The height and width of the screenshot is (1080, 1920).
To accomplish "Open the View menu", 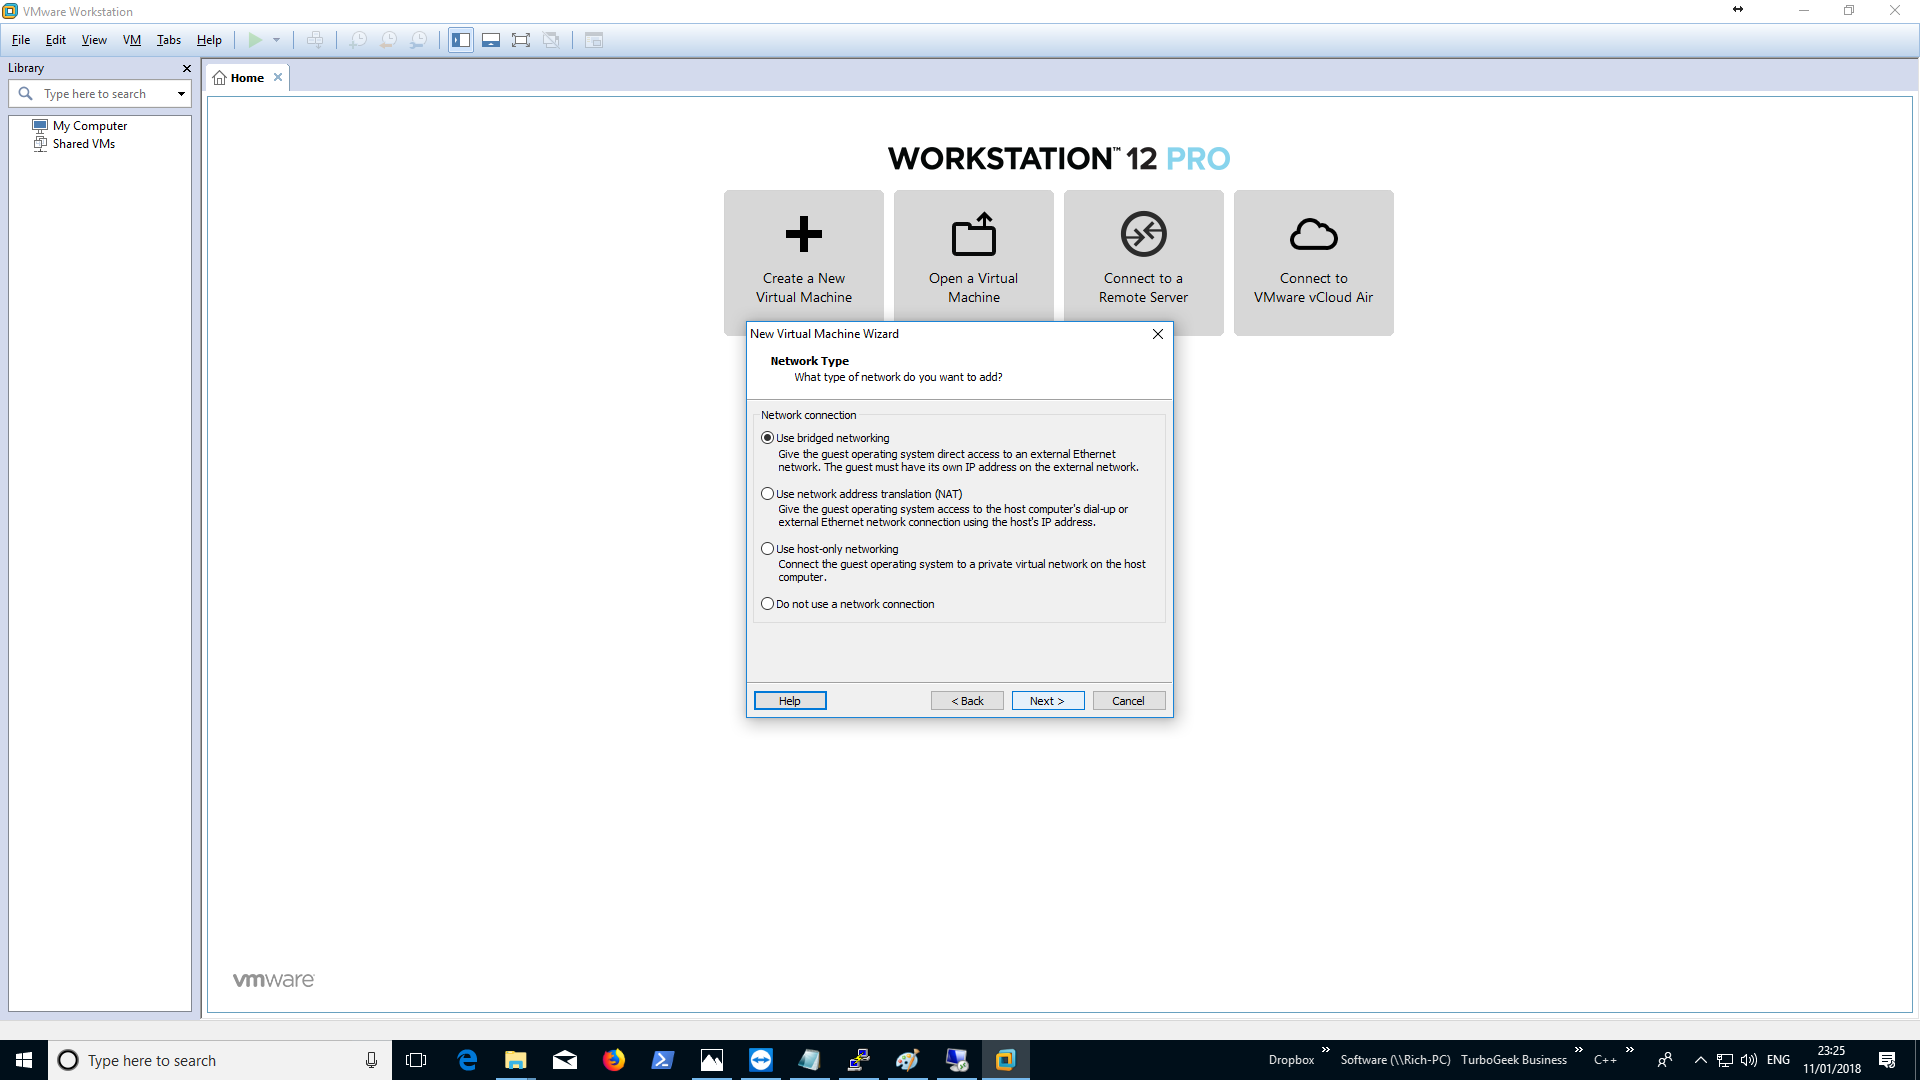I will 94,40.
